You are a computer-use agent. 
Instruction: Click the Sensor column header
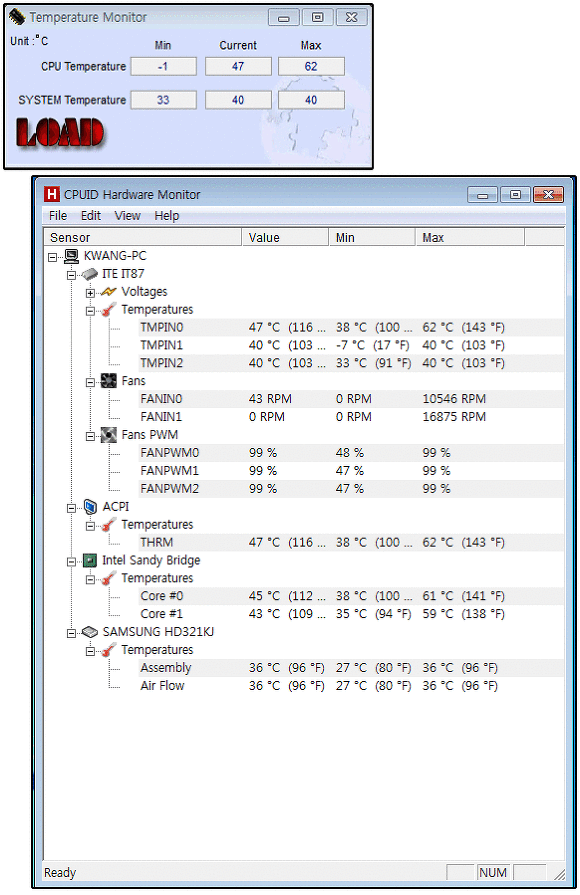click(143, 237)
